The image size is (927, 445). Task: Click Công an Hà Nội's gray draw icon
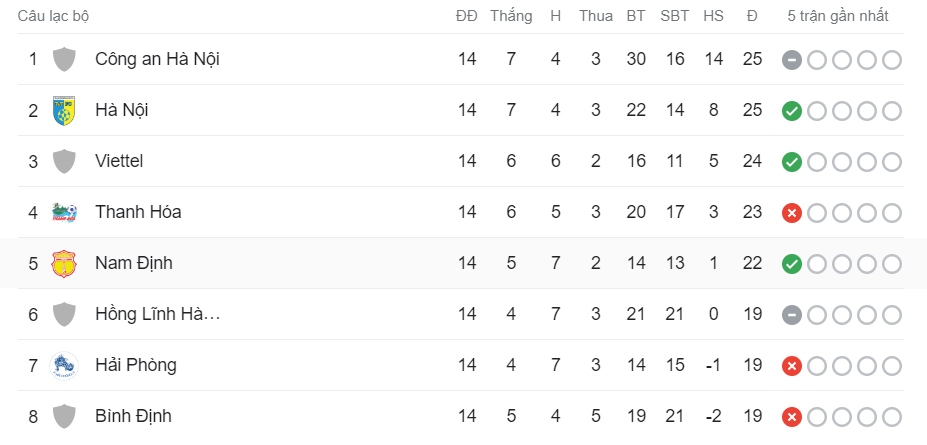(792, 60)
